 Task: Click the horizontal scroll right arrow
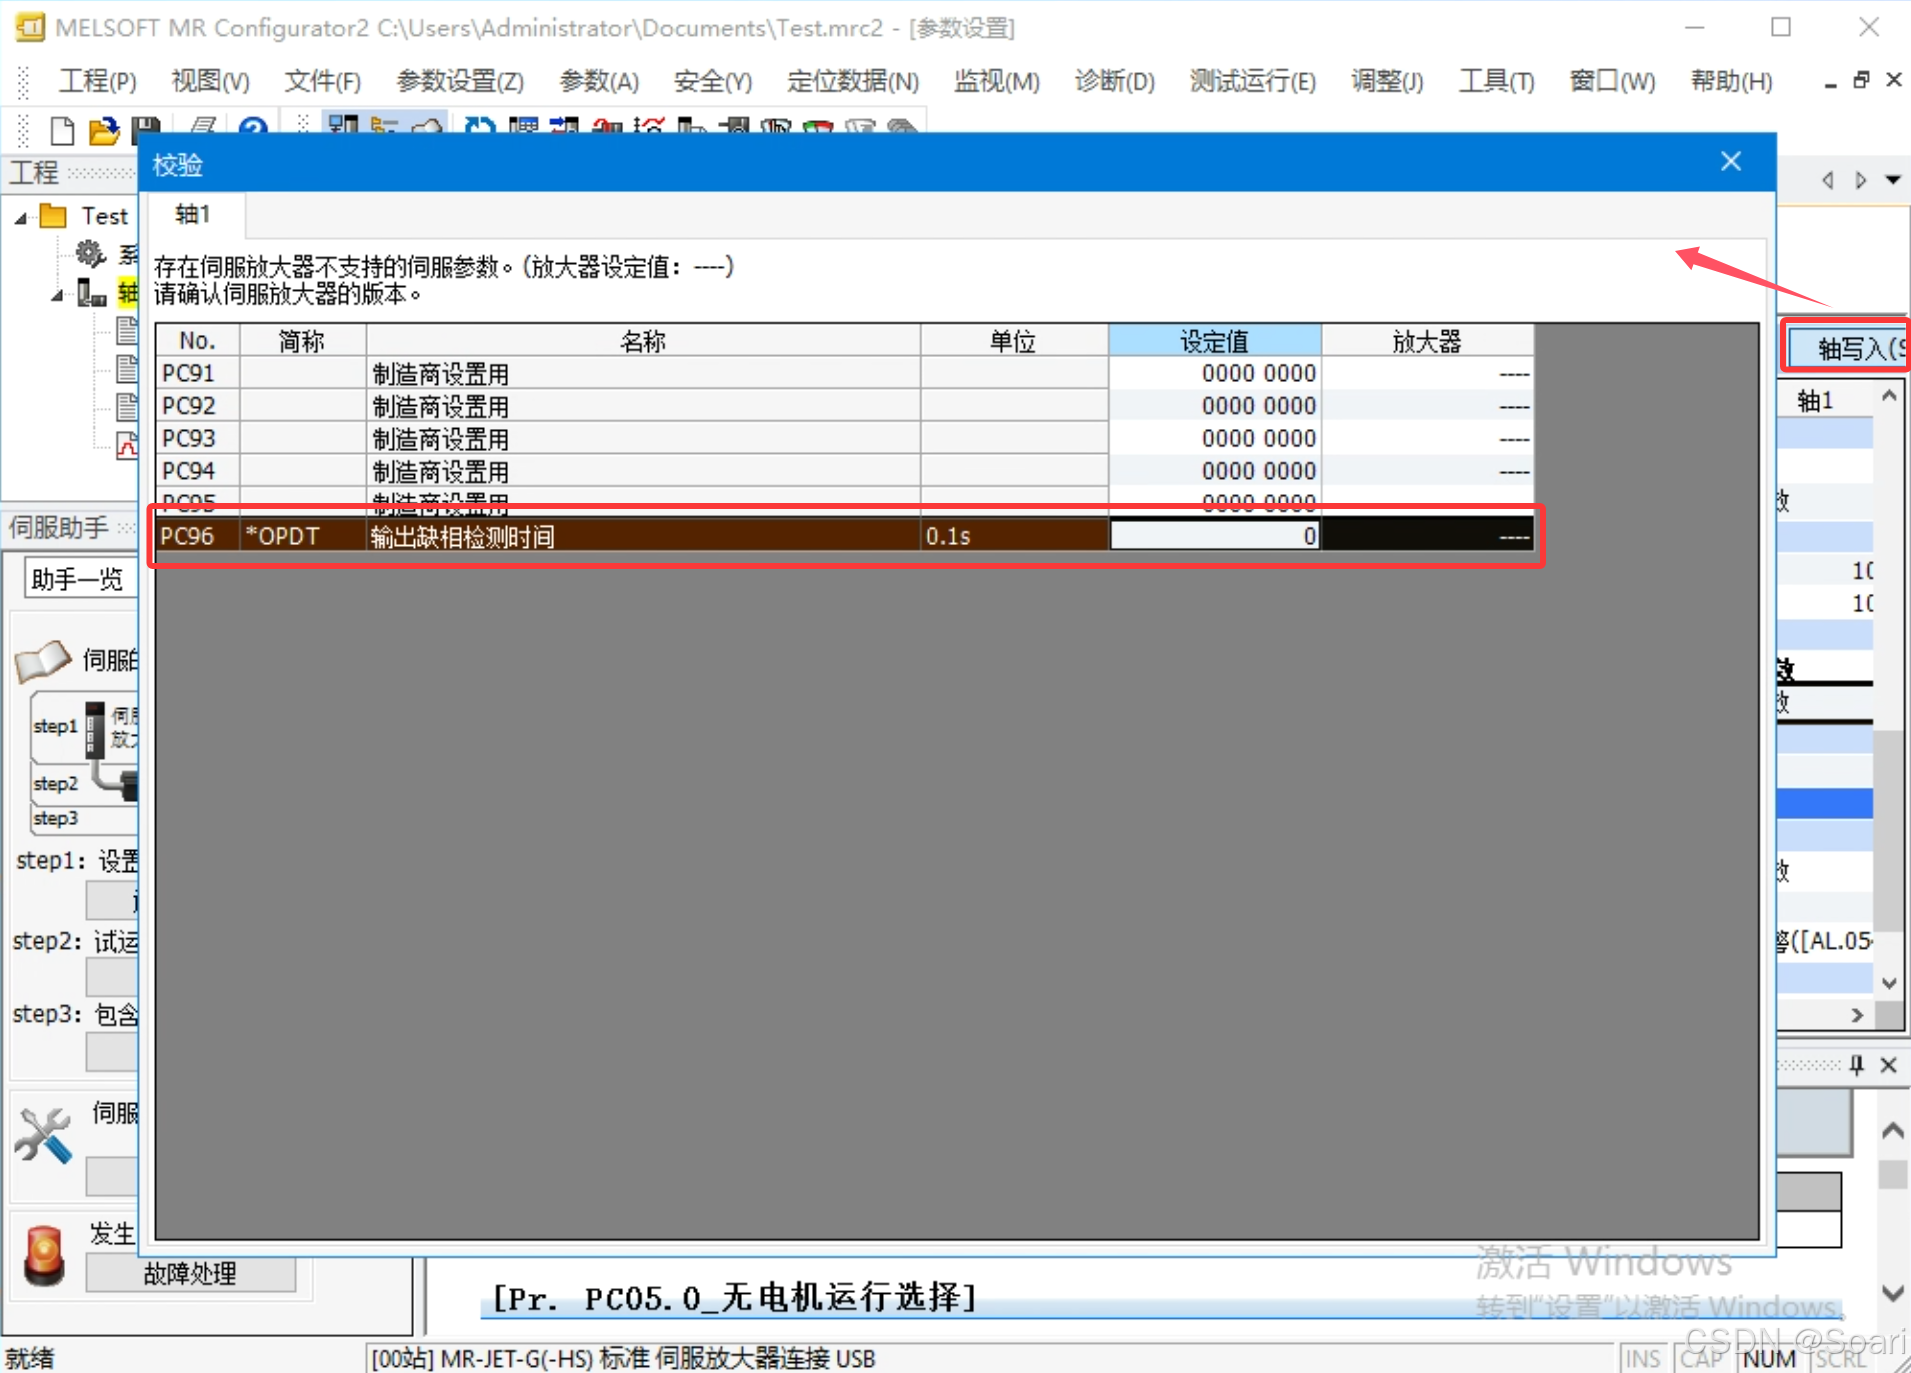coord(1857,1015)
